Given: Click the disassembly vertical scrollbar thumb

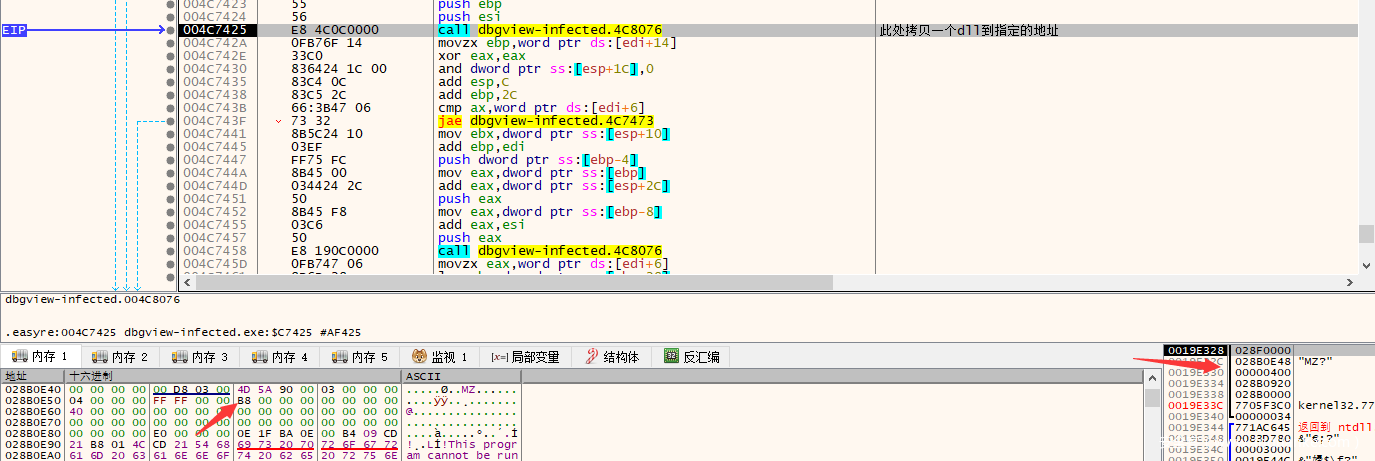Looking at the screenshot, I should tap(1365, 233).
